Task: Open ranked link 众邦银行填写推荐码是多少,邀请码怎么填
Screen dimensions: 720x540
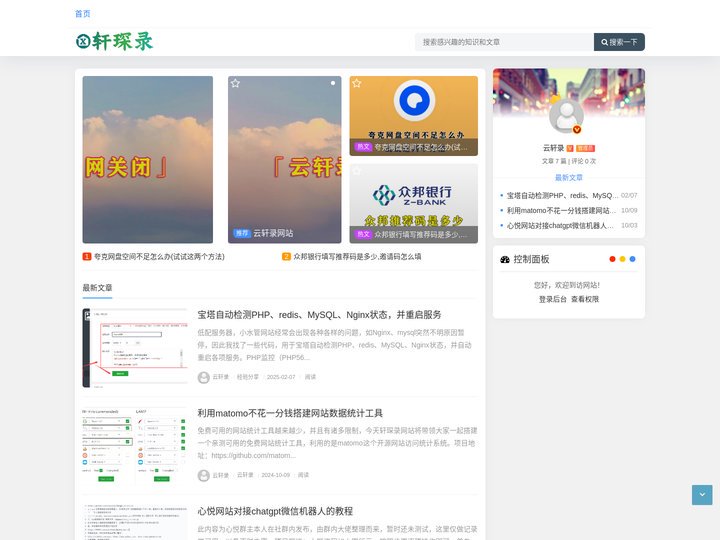Action: (x=357, y=257)
